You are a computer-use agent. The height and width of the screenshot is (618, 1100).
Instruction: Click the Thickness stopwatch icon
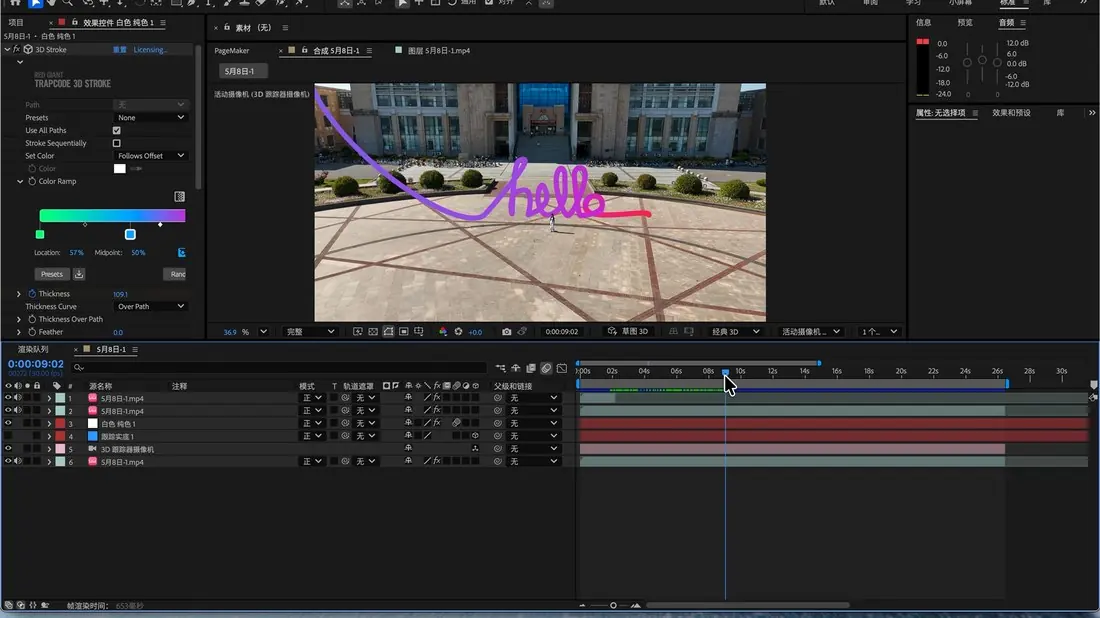click(x=32, y=294)
